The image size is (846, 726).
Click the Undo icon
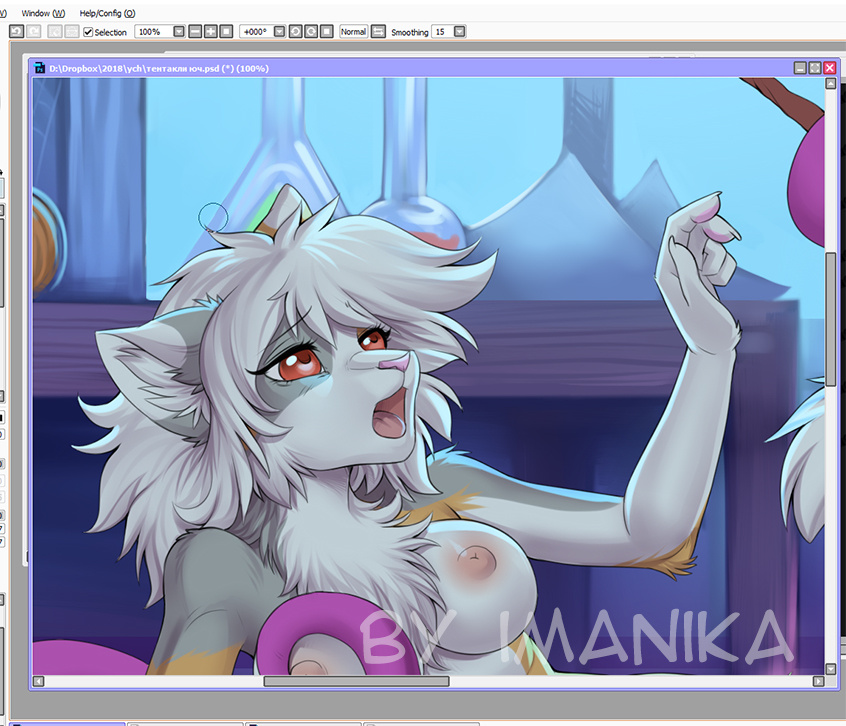[x=17, y=32]
